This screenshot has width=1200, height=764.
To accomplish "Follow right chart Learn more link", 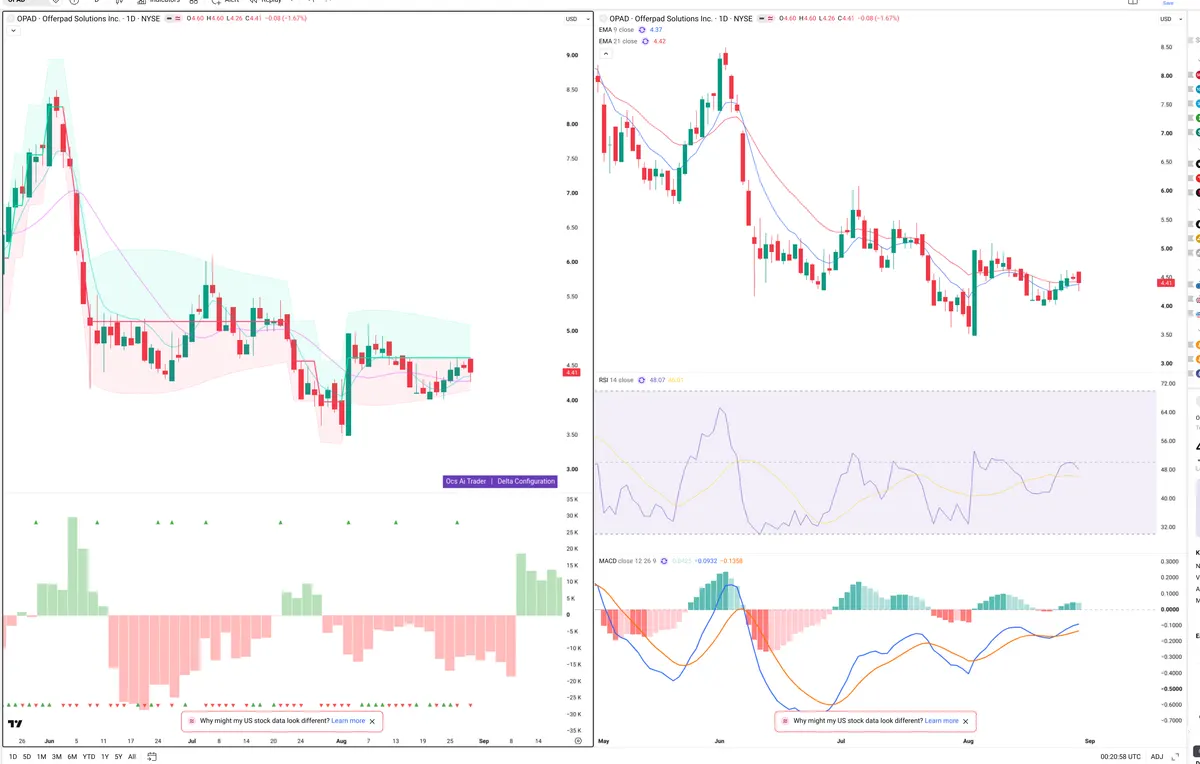I will click(942, 721).
